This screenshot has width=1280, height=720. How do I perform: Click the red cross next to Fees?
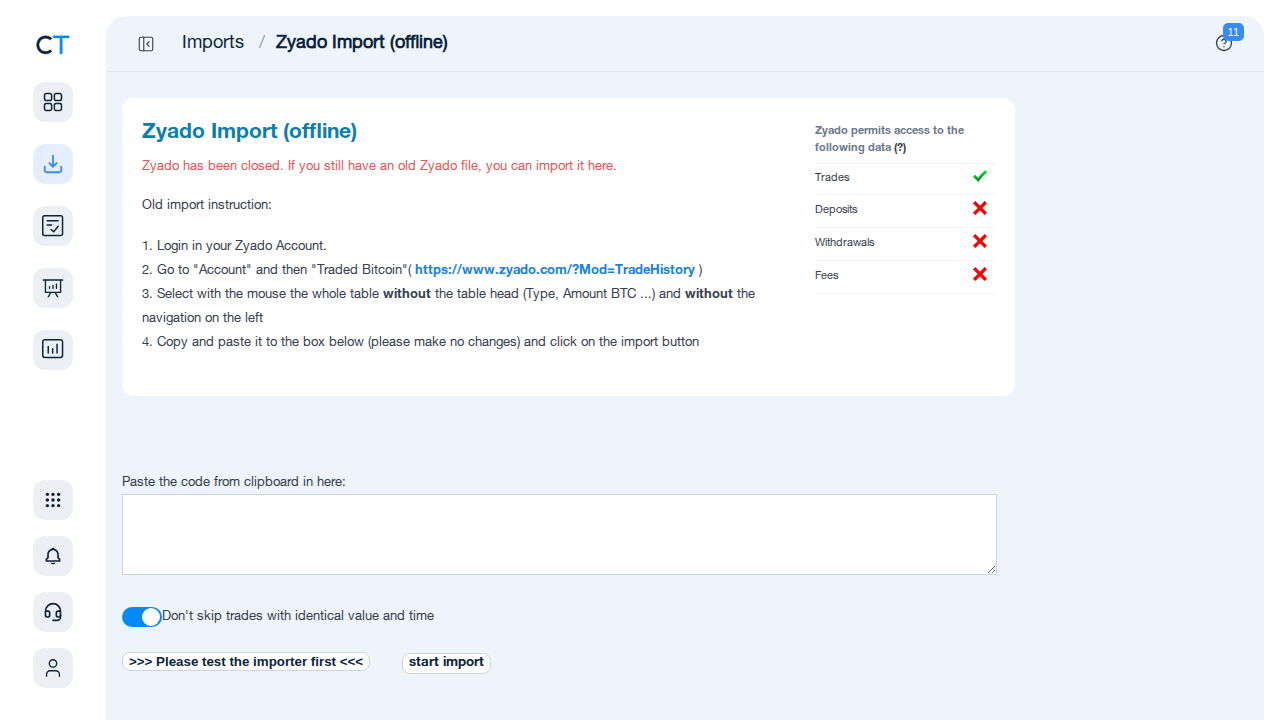coord(980,274)
